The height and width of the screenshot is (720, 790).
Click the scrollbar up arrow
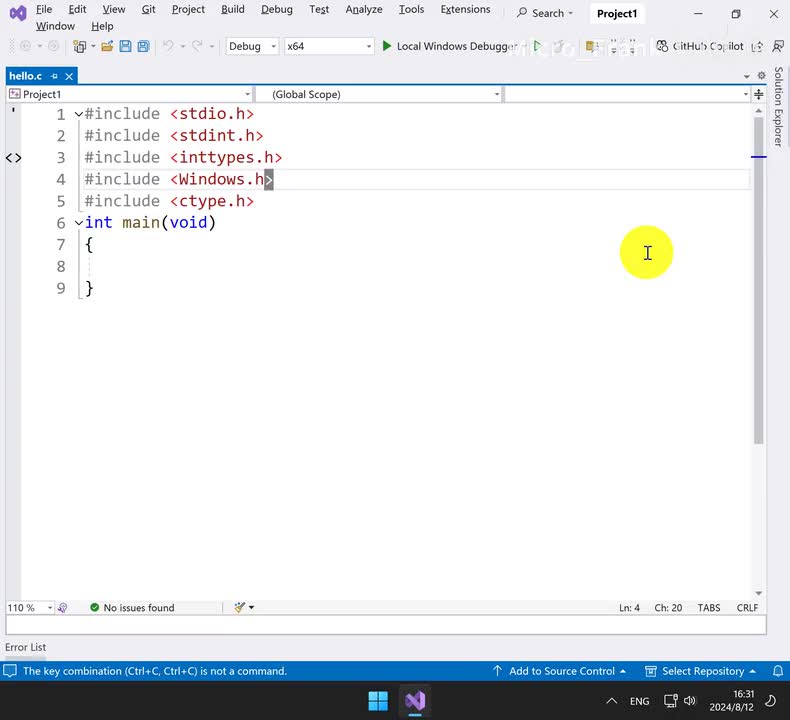[759, 110]
